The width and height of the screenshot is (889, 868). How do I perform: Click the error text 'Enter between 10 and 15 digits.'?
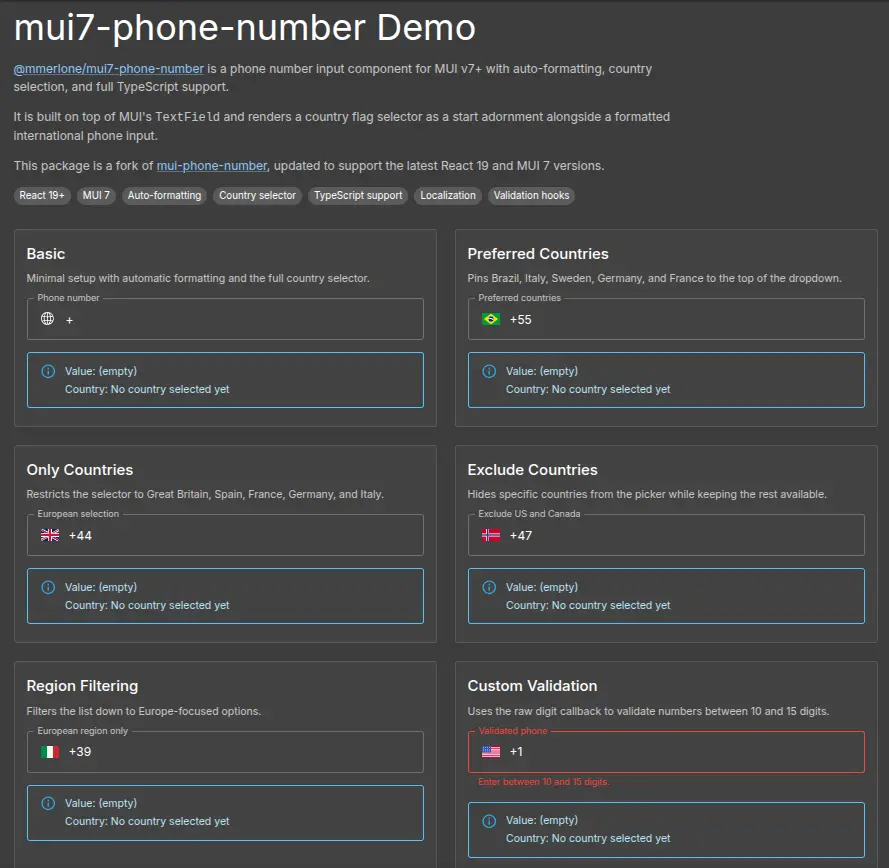tap(544, 782)
